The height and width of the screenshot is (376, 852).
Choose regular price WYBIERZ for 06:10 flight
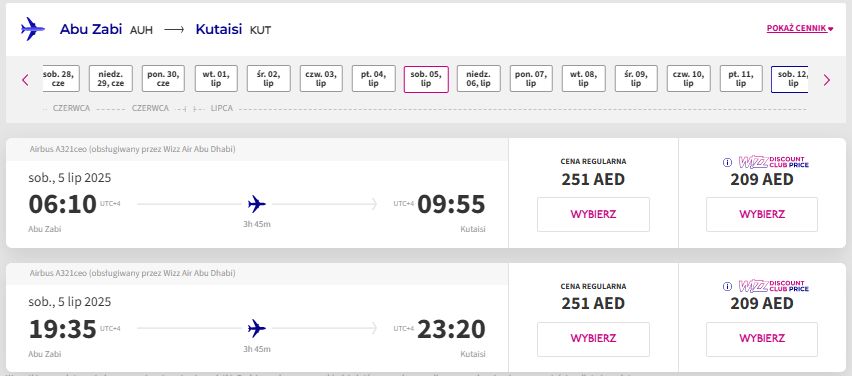[593, 214]
